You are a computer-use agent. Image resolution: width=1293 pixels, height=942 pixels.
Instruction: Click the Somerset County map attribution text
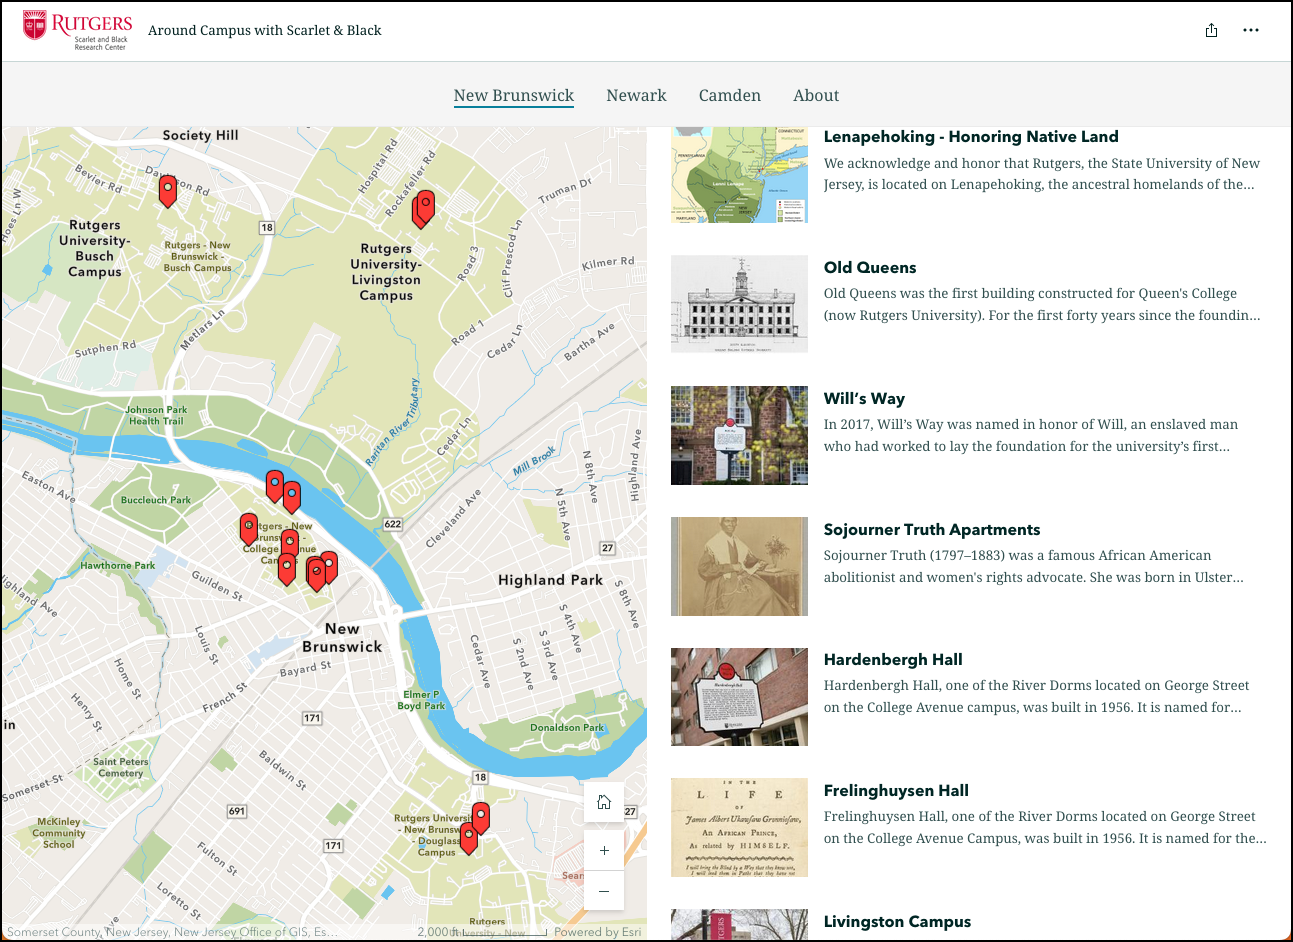[x=172, y=932]
